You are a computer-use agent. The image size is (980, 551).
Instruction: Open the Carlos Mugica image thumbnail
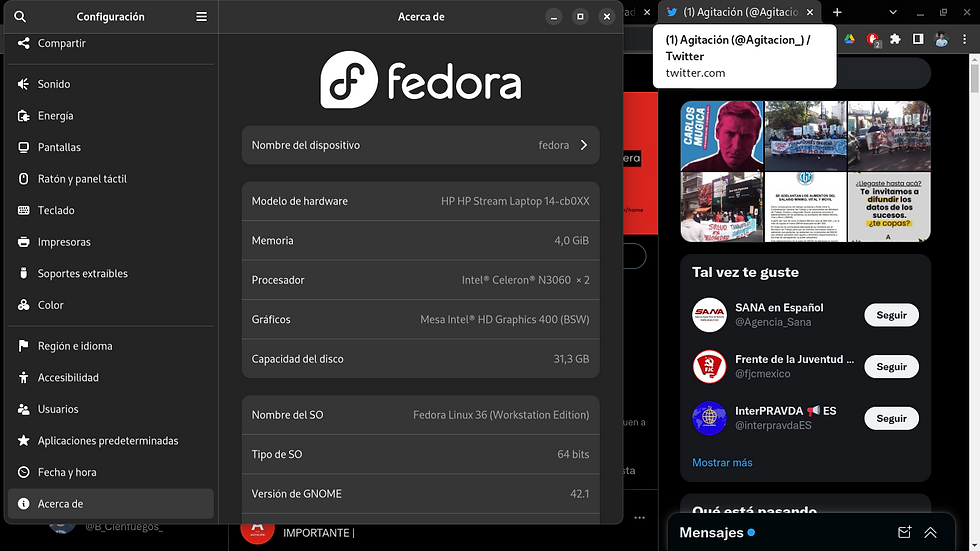pos(722,136)
